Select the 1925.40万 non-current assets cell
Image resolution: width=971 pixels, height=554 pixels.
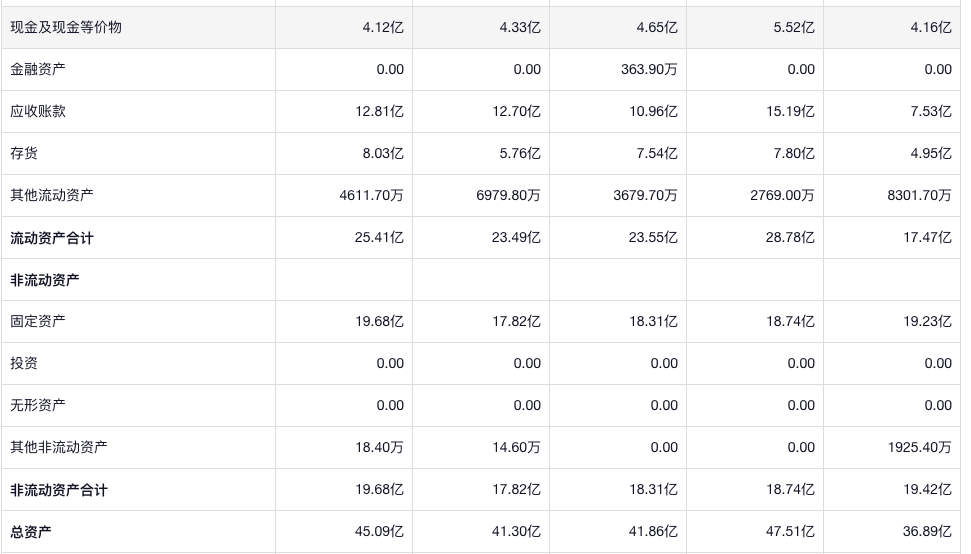[919, 448]
